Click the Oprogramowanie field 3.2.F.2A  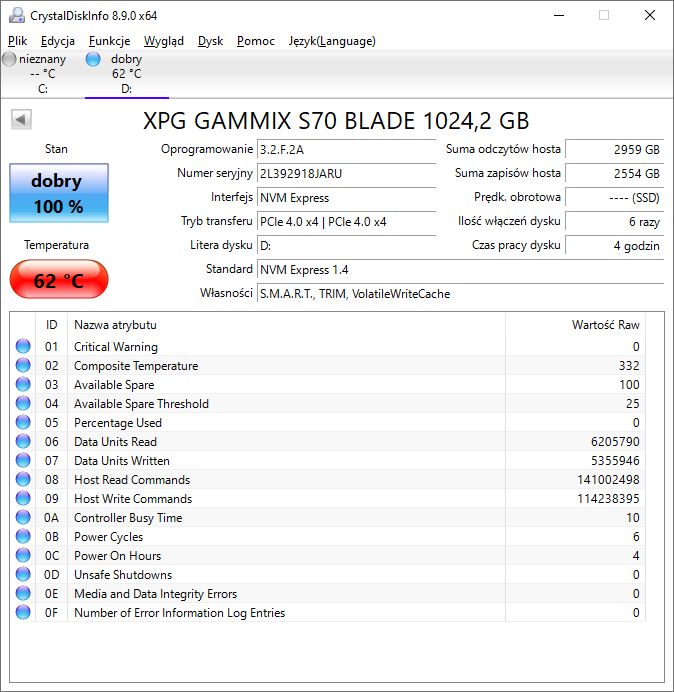coord(346,150)
